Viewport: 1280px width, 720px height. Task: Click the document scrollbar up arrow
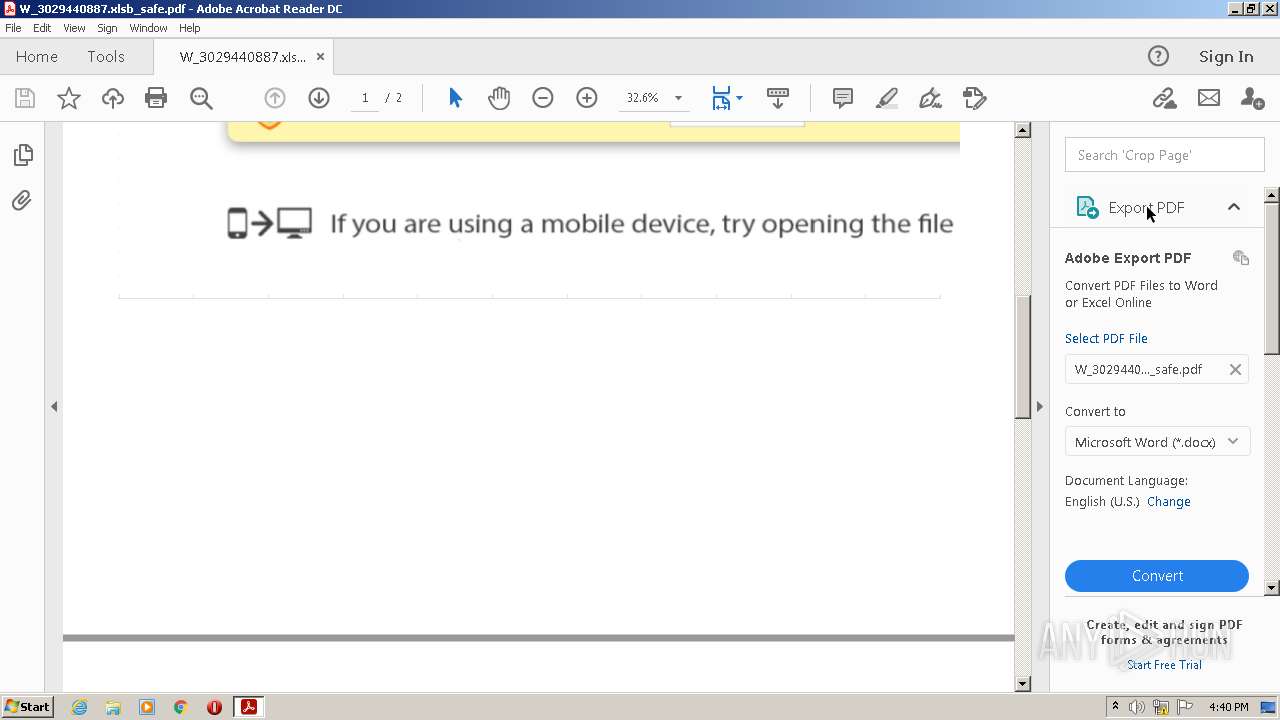(x=1022, y=130)
